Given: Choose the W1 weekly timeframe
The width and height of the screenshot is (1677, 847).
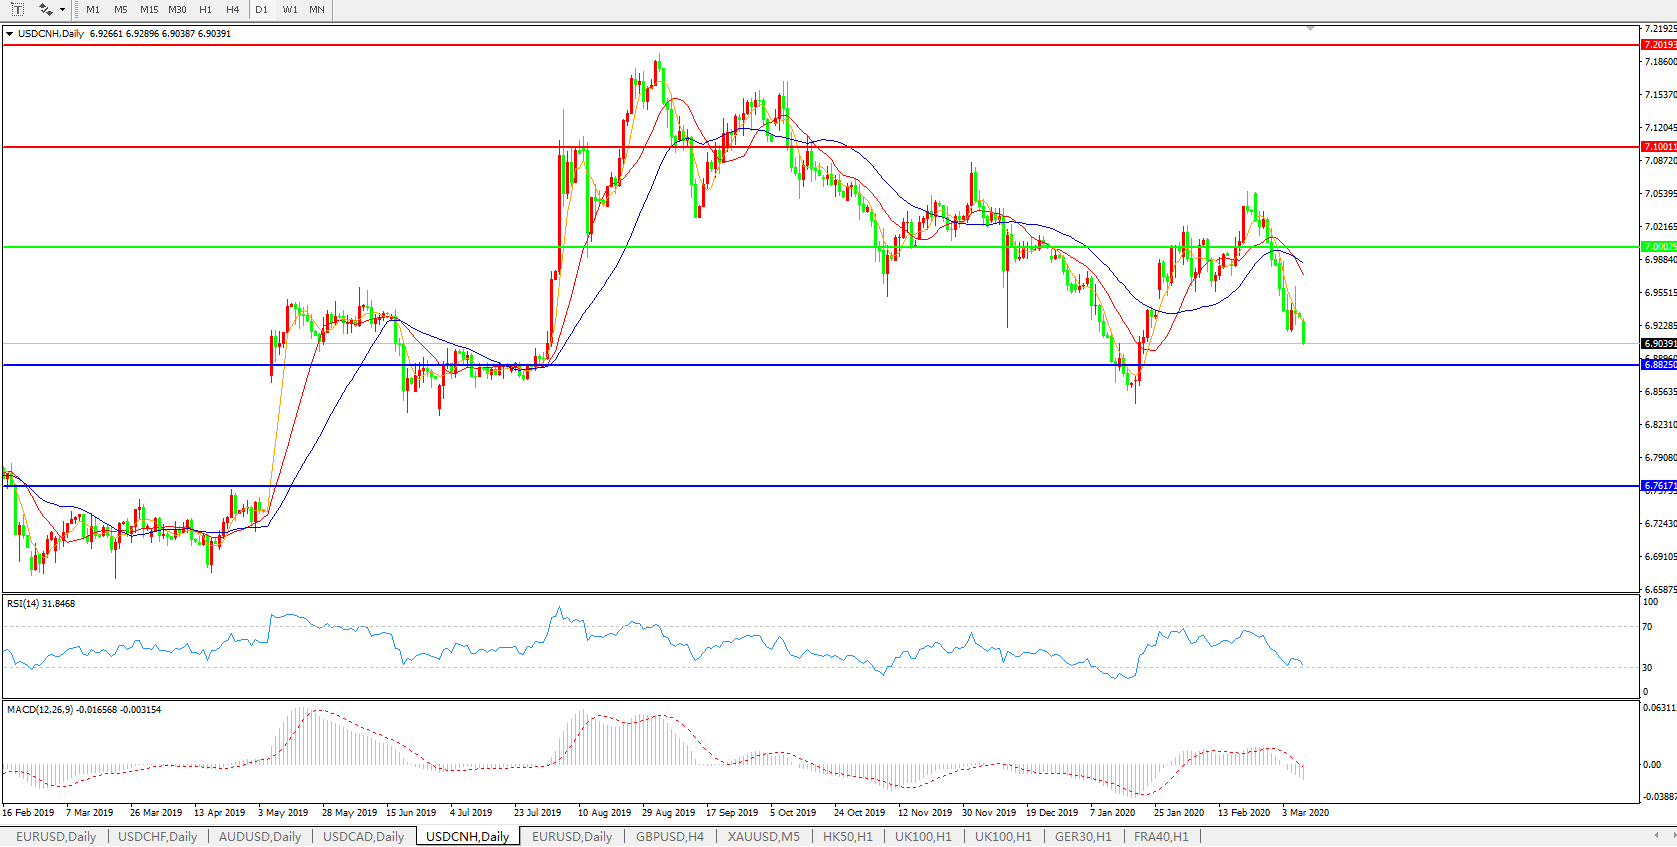Looking at the screenshot, I should click(x=290, y=10).
